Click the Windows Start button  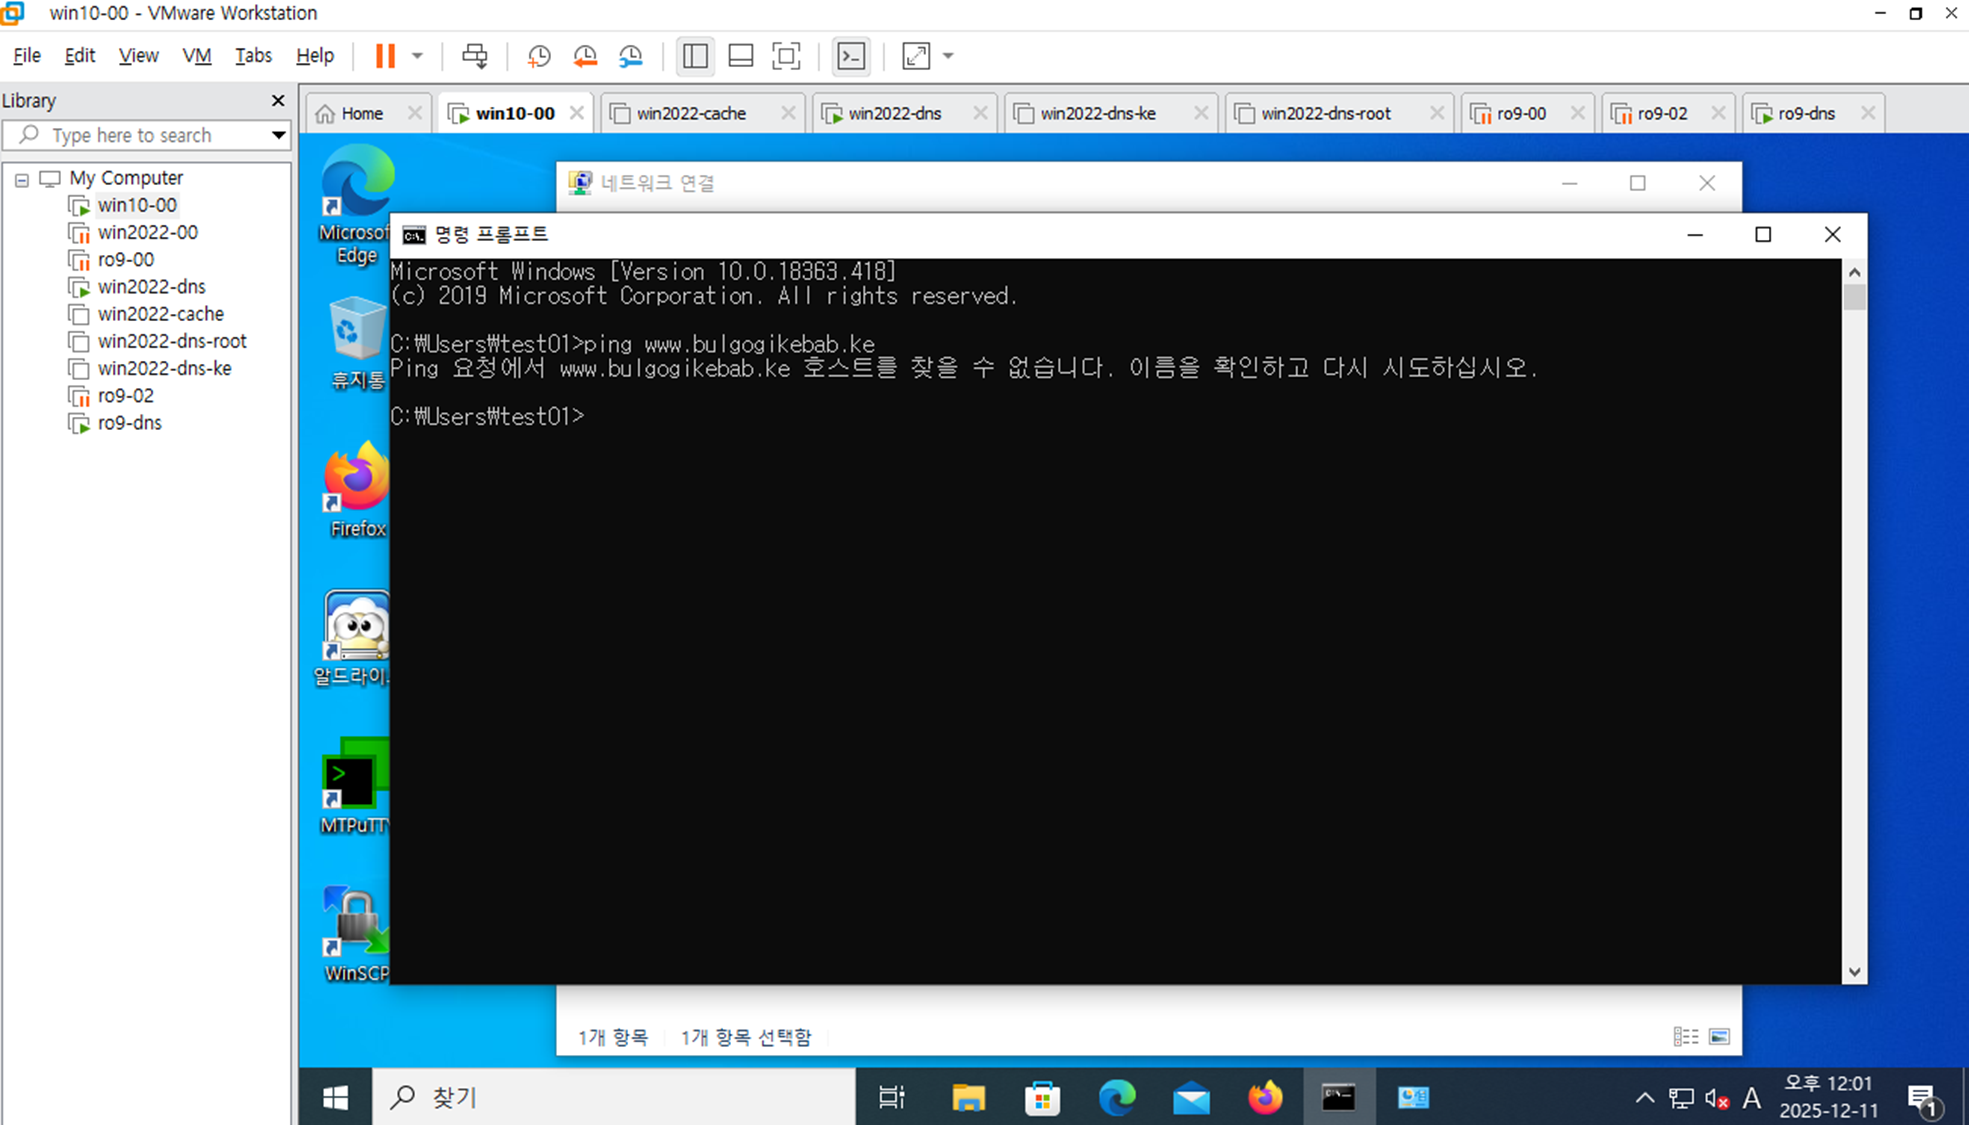[x=335, y=1098]
